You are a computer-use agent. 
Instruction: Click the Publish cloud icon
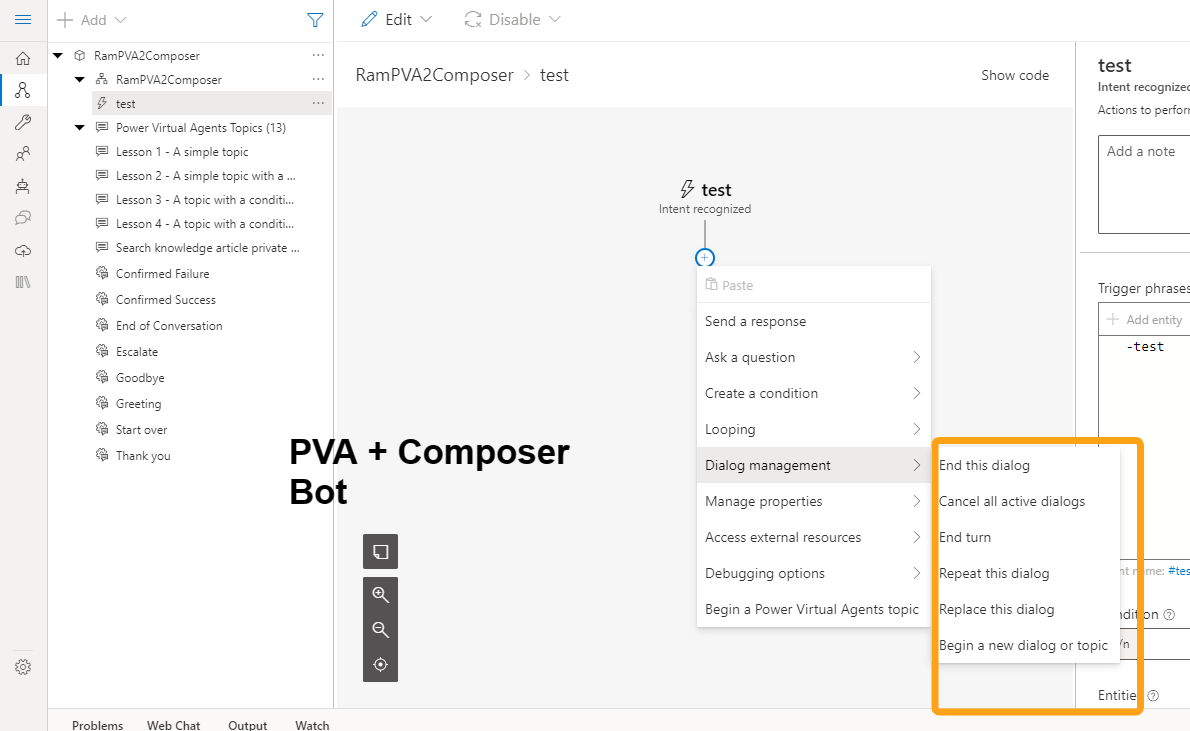point(23,250)
